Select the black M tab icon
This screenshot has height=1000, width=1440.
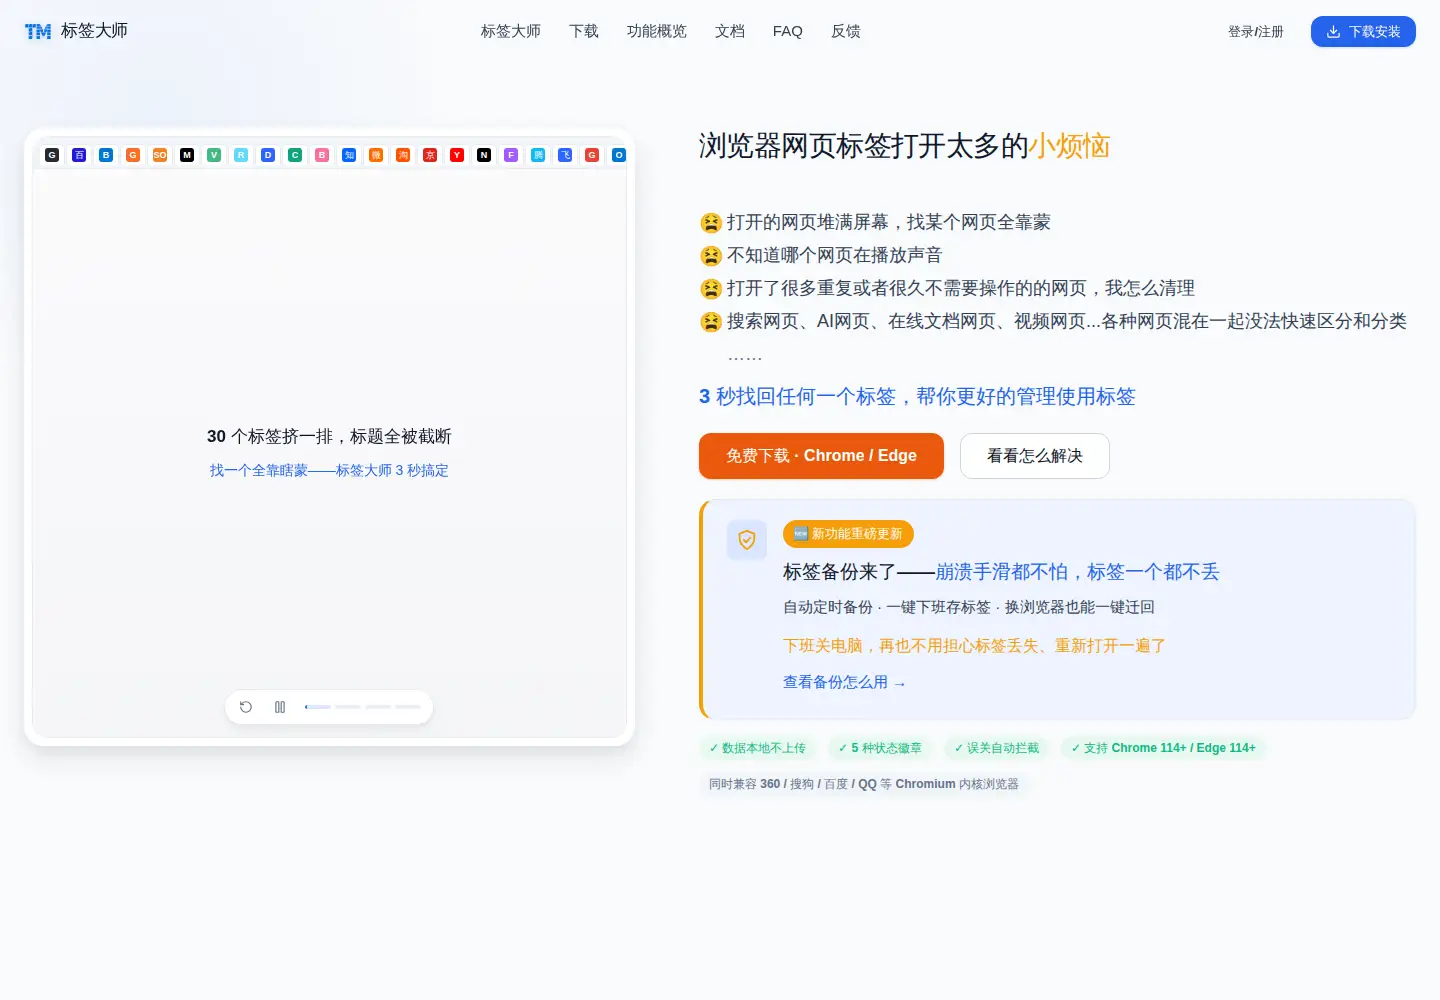coord(187,155)
